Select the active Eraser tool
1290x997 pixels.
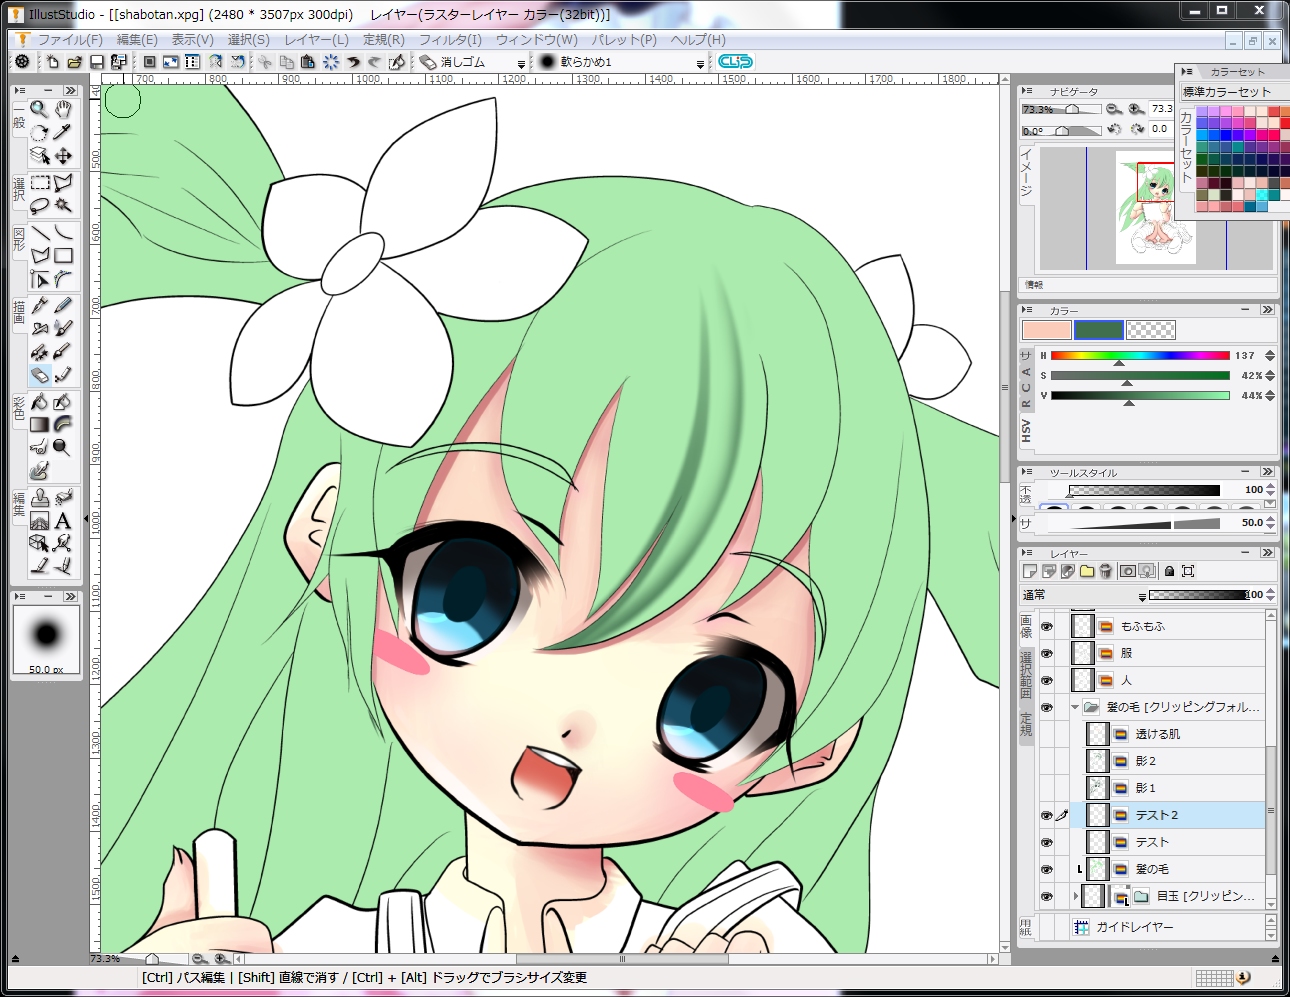tap(39, 375)
